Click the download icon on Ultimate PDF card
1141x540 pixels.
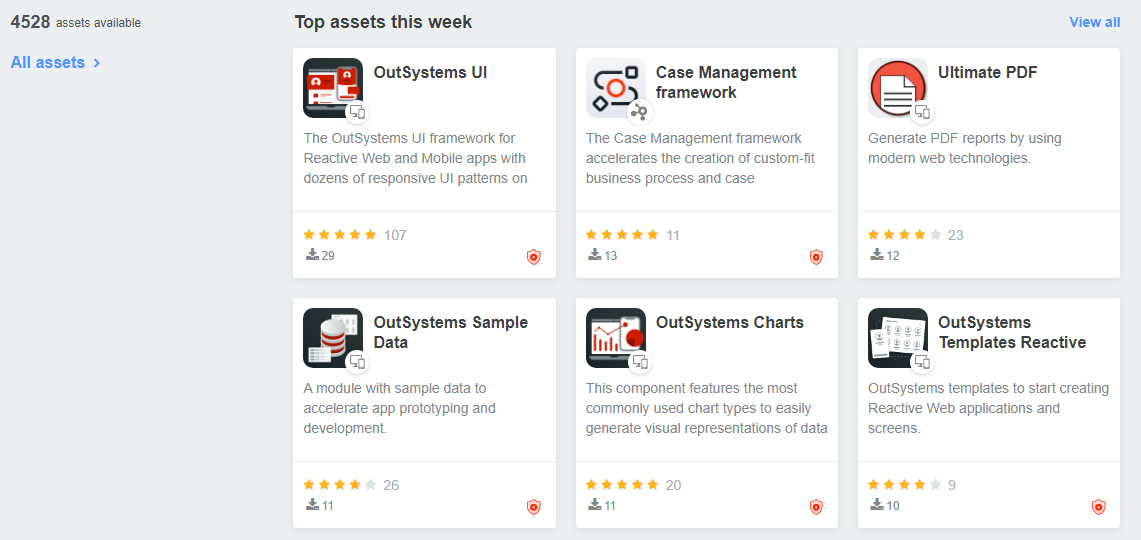(x=877, y=255)
